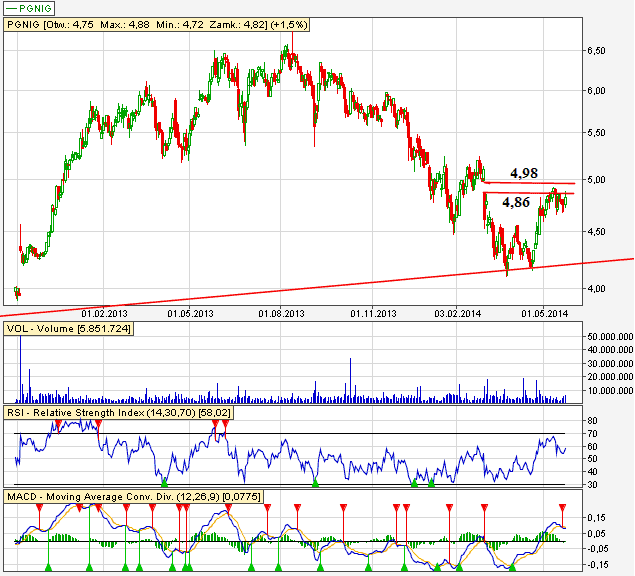Select the VOL - Volume panel label

(x=68, y=328)
